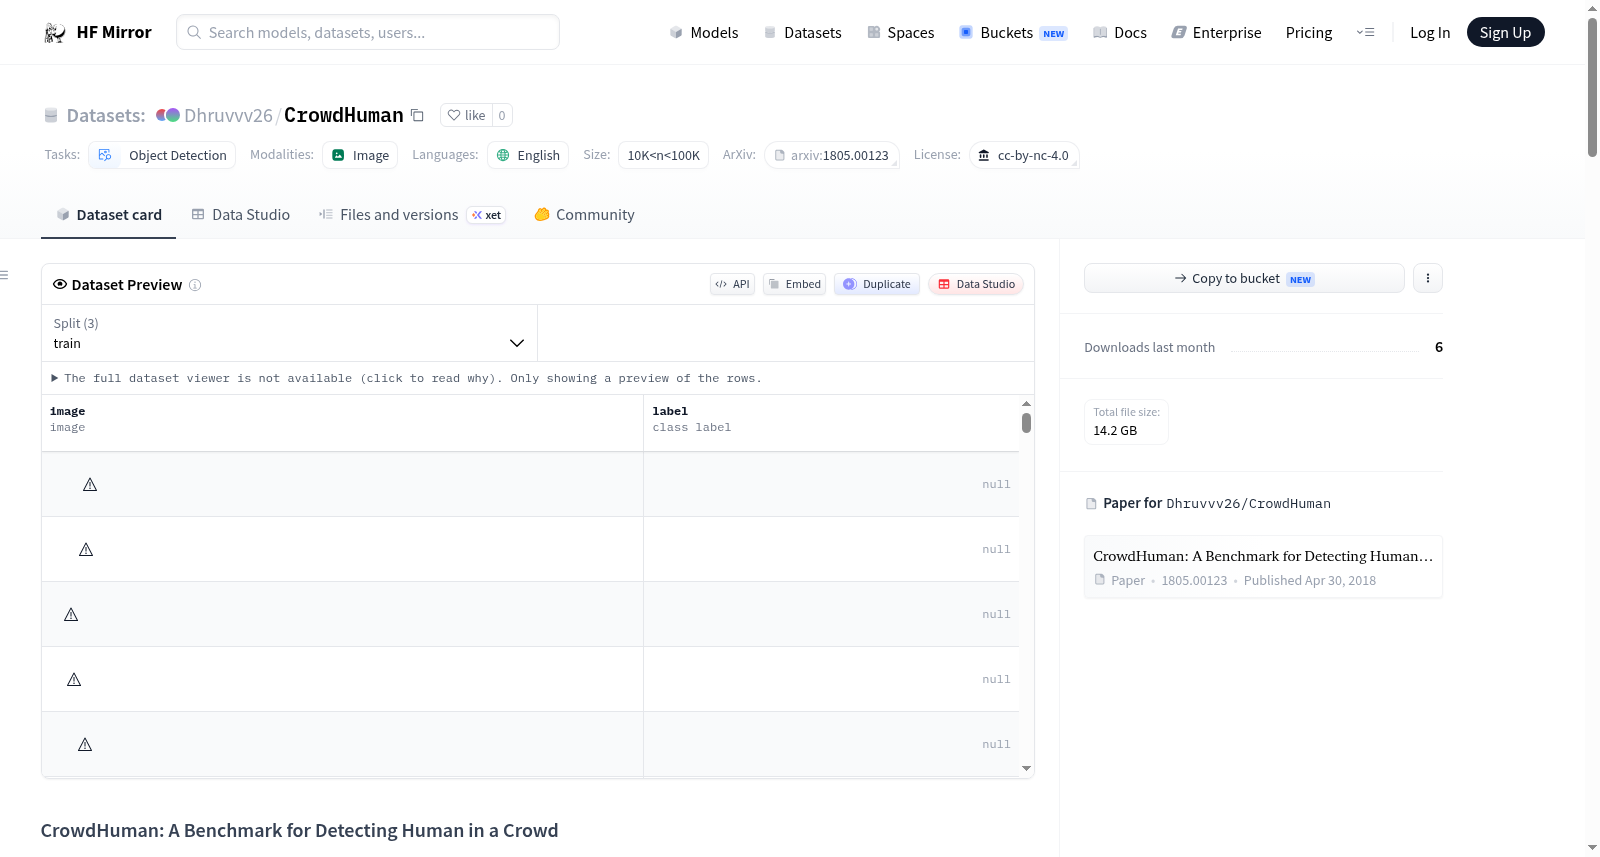This screenshot has width=1600, height=857.
Task: Click the cc-by-nc-4.0 license tag
Action: click(1024, 155)
